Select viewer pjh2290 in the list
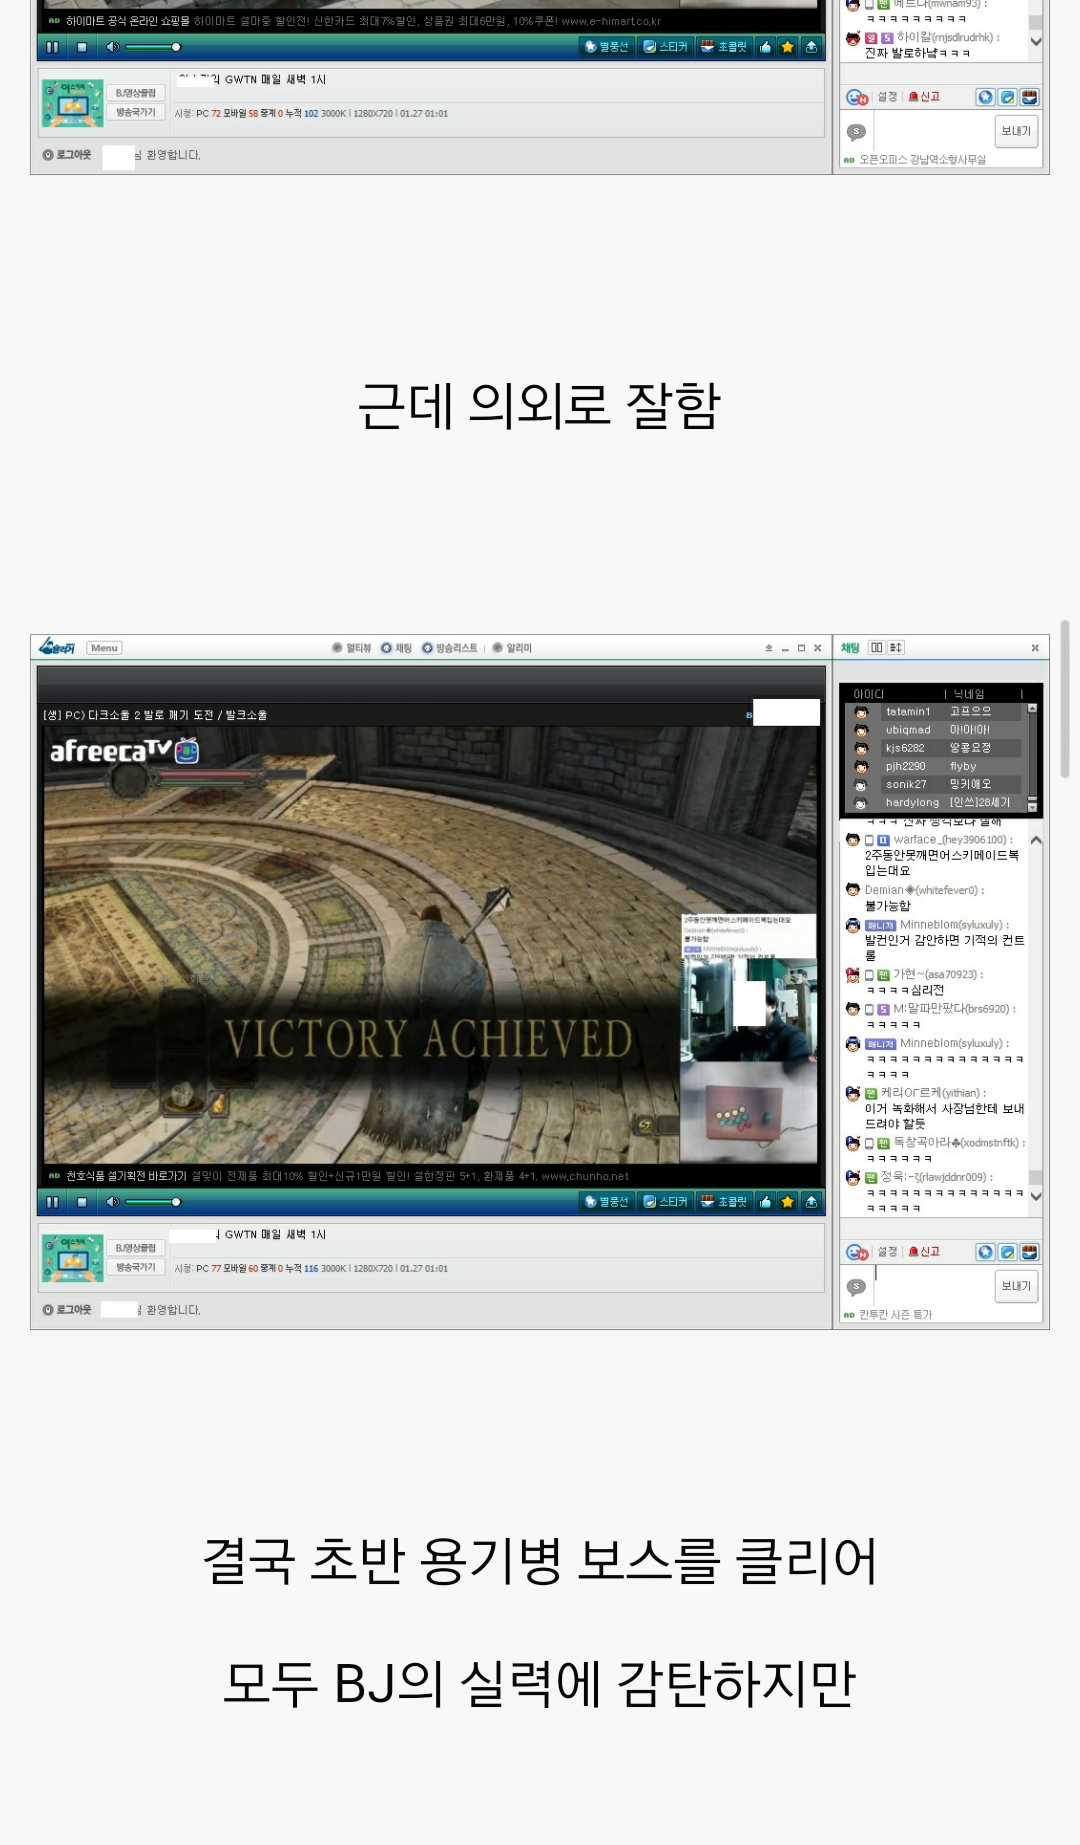 [935, 766]
